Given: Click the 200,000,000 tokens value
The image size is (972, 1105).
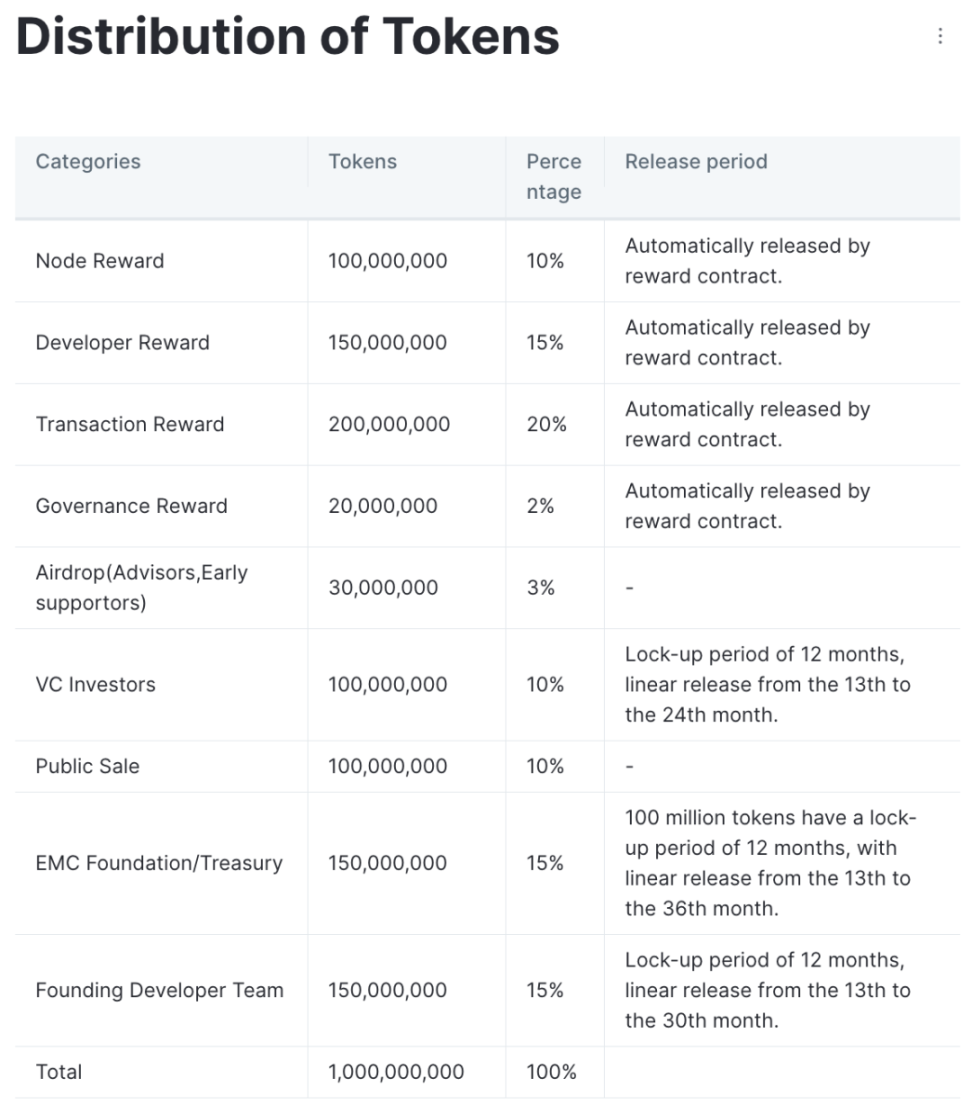Looking at the screenshot, I should pyautogui.click(x=389, y=425).
